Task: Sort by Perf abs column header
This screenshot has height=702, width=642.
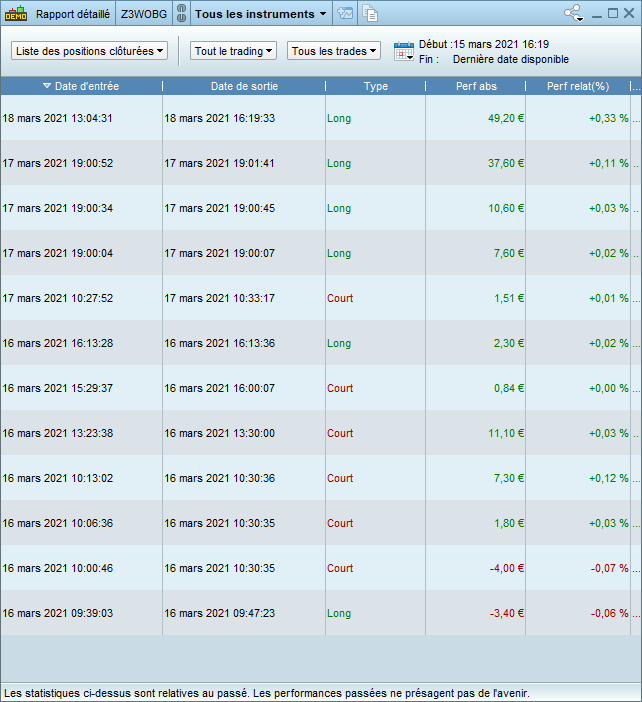Action: pyautogui.click(x=476, y=86)
